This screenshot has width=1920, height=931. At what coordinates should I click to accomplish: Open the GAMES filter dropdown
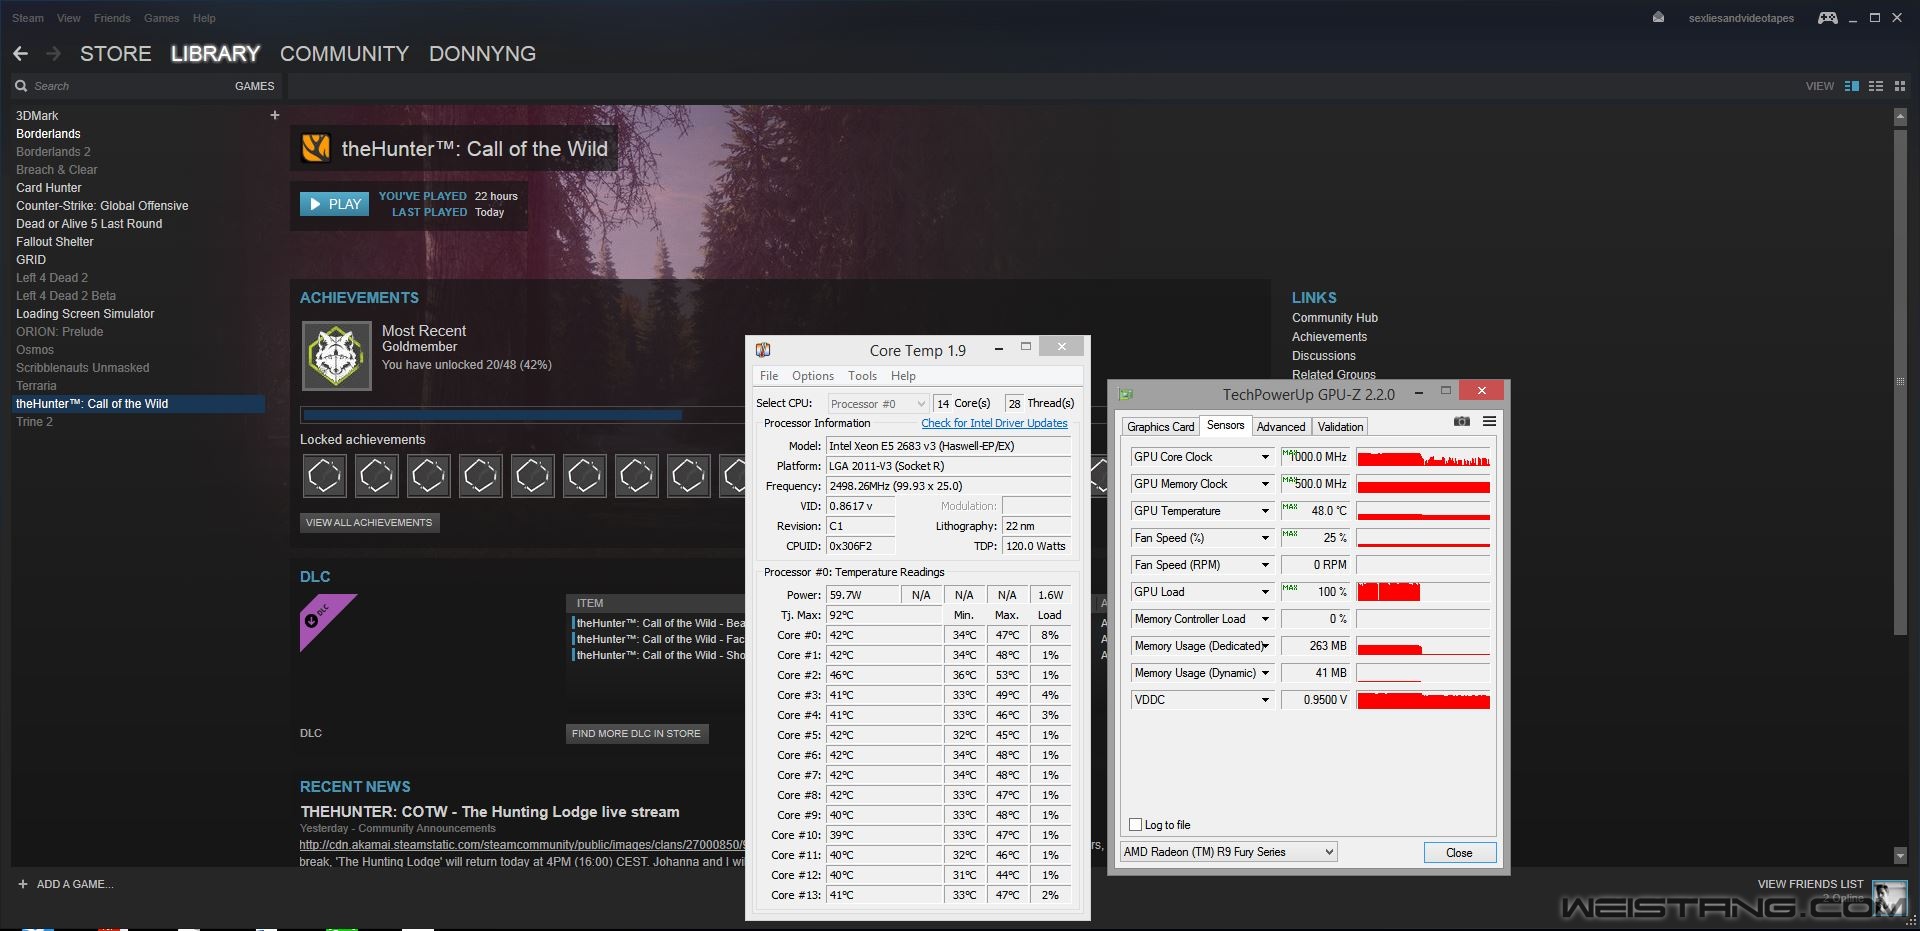coord(254,86)
